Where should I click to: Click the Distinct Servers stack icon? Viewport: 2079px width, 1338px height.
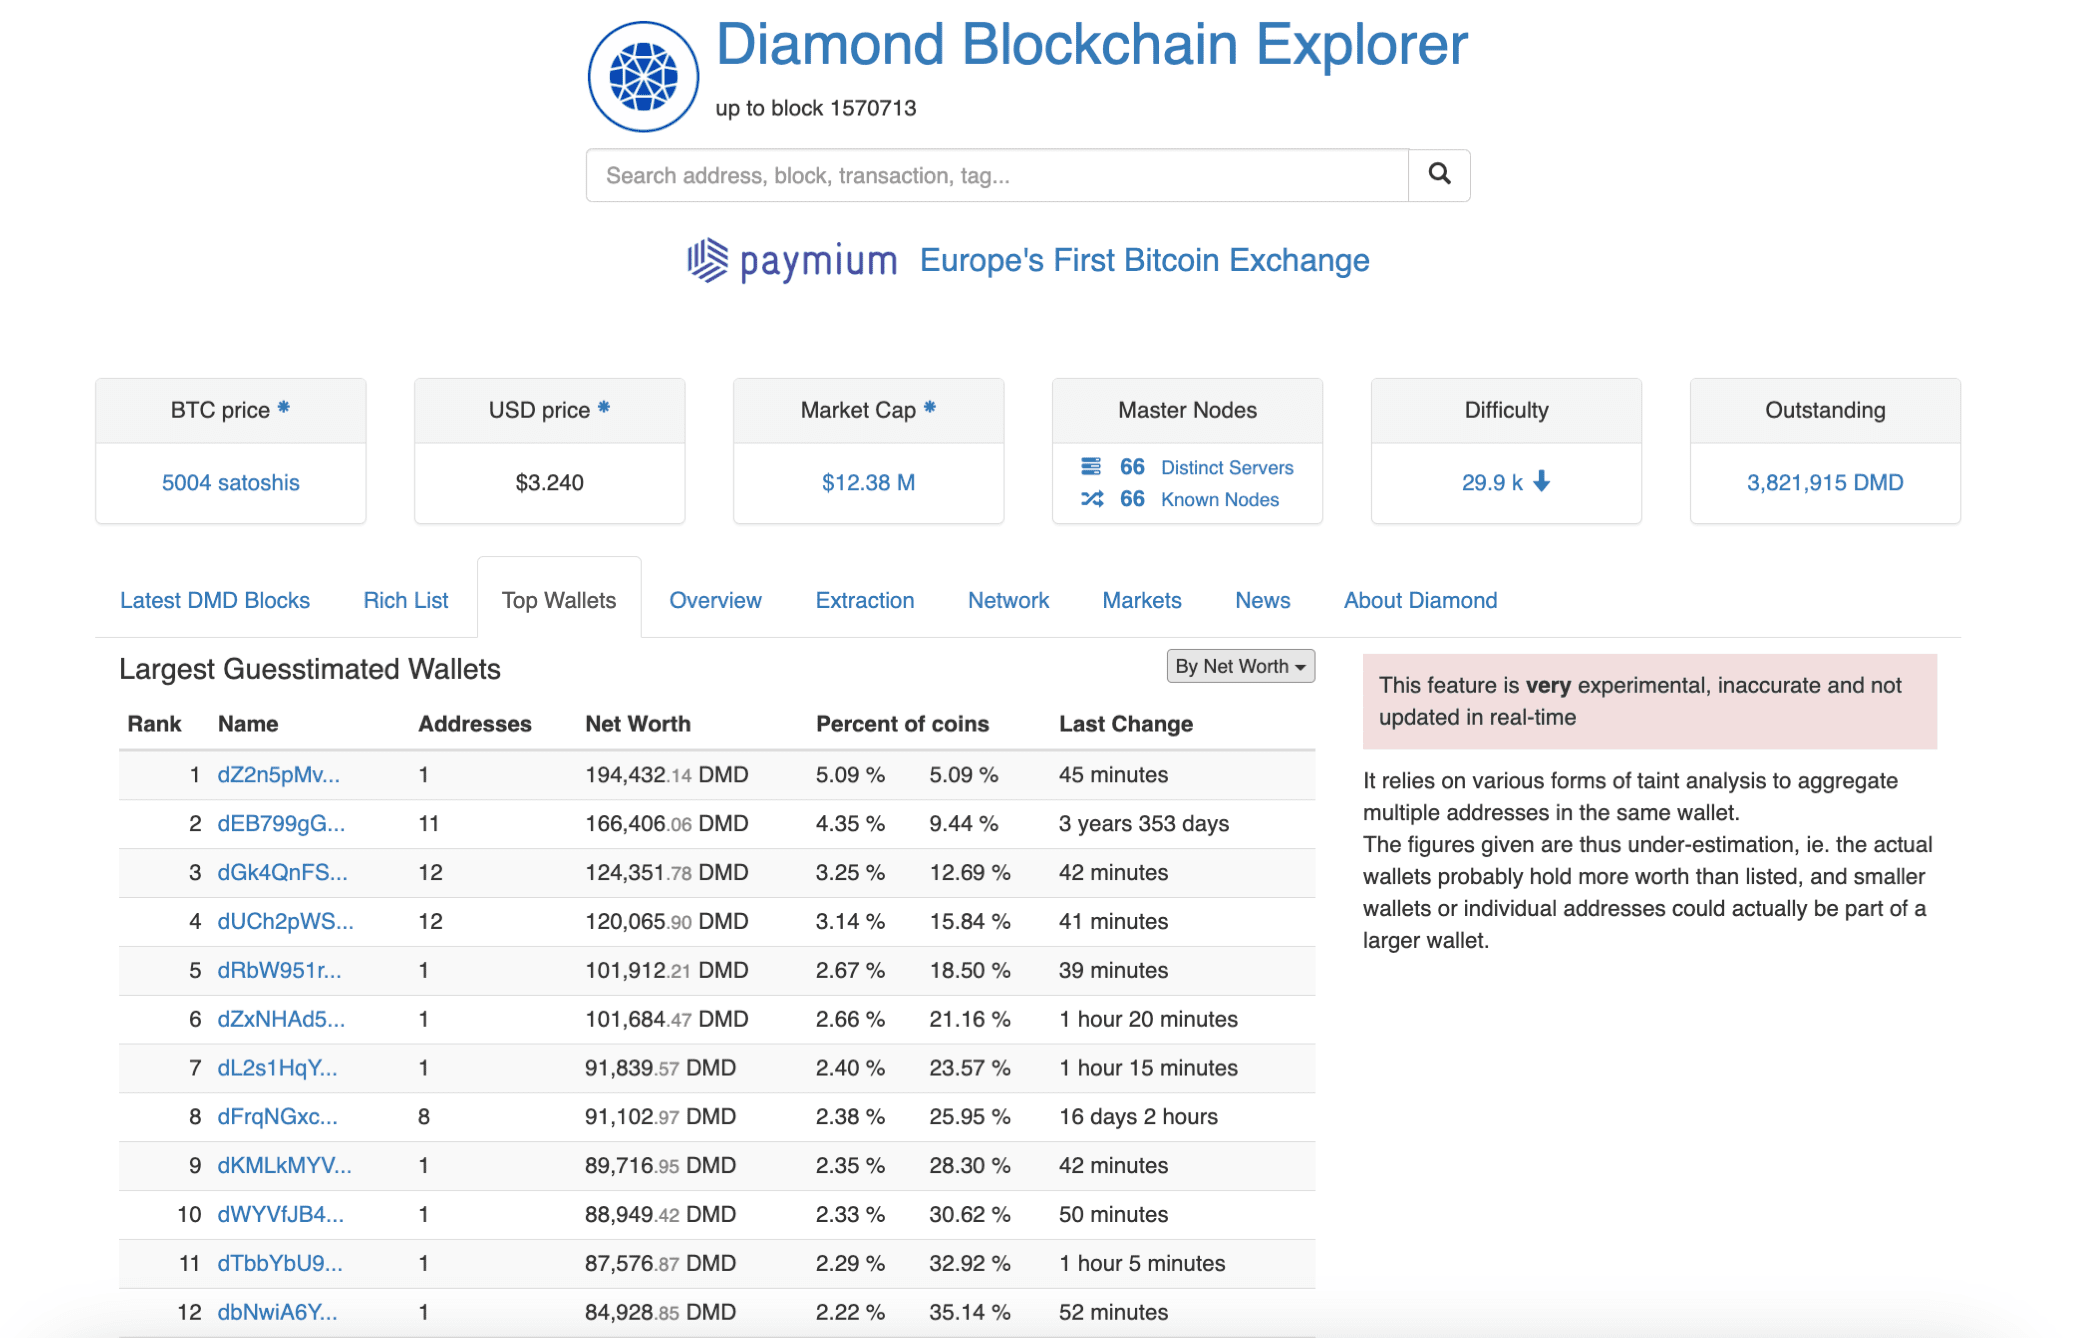click(1091, 467)
